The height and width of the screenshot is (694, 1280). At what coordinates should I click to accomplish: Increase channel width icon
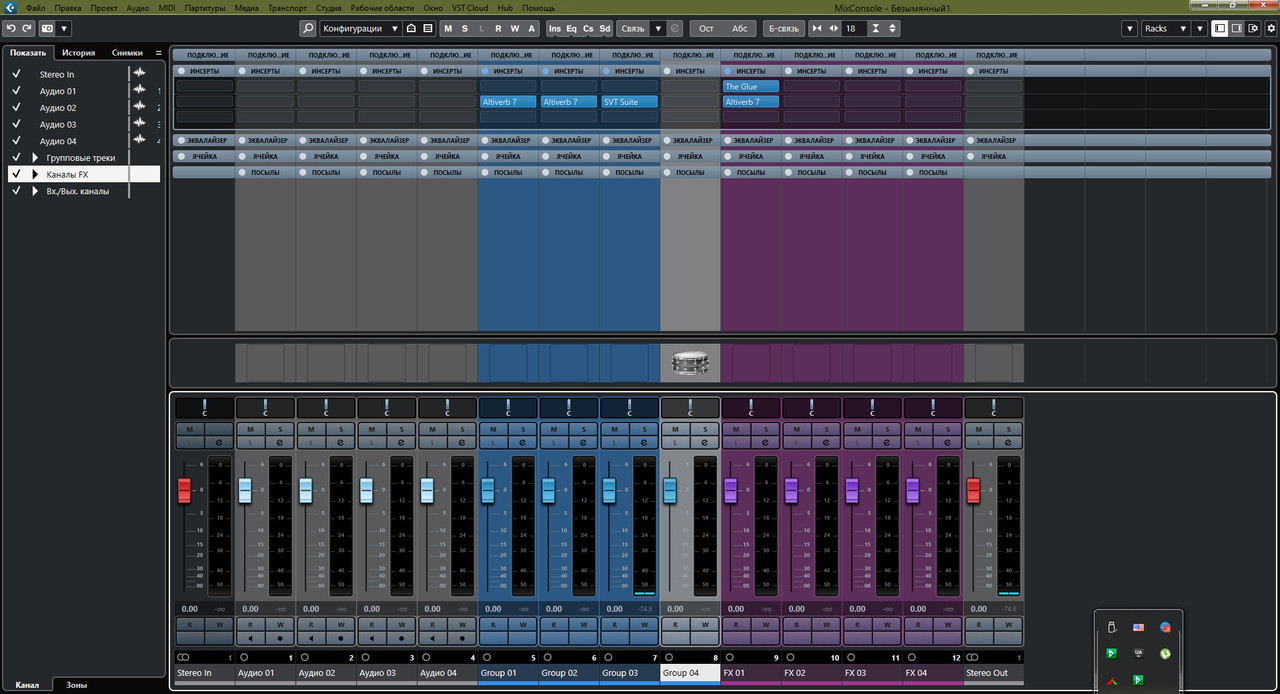[x=834, y=28]
